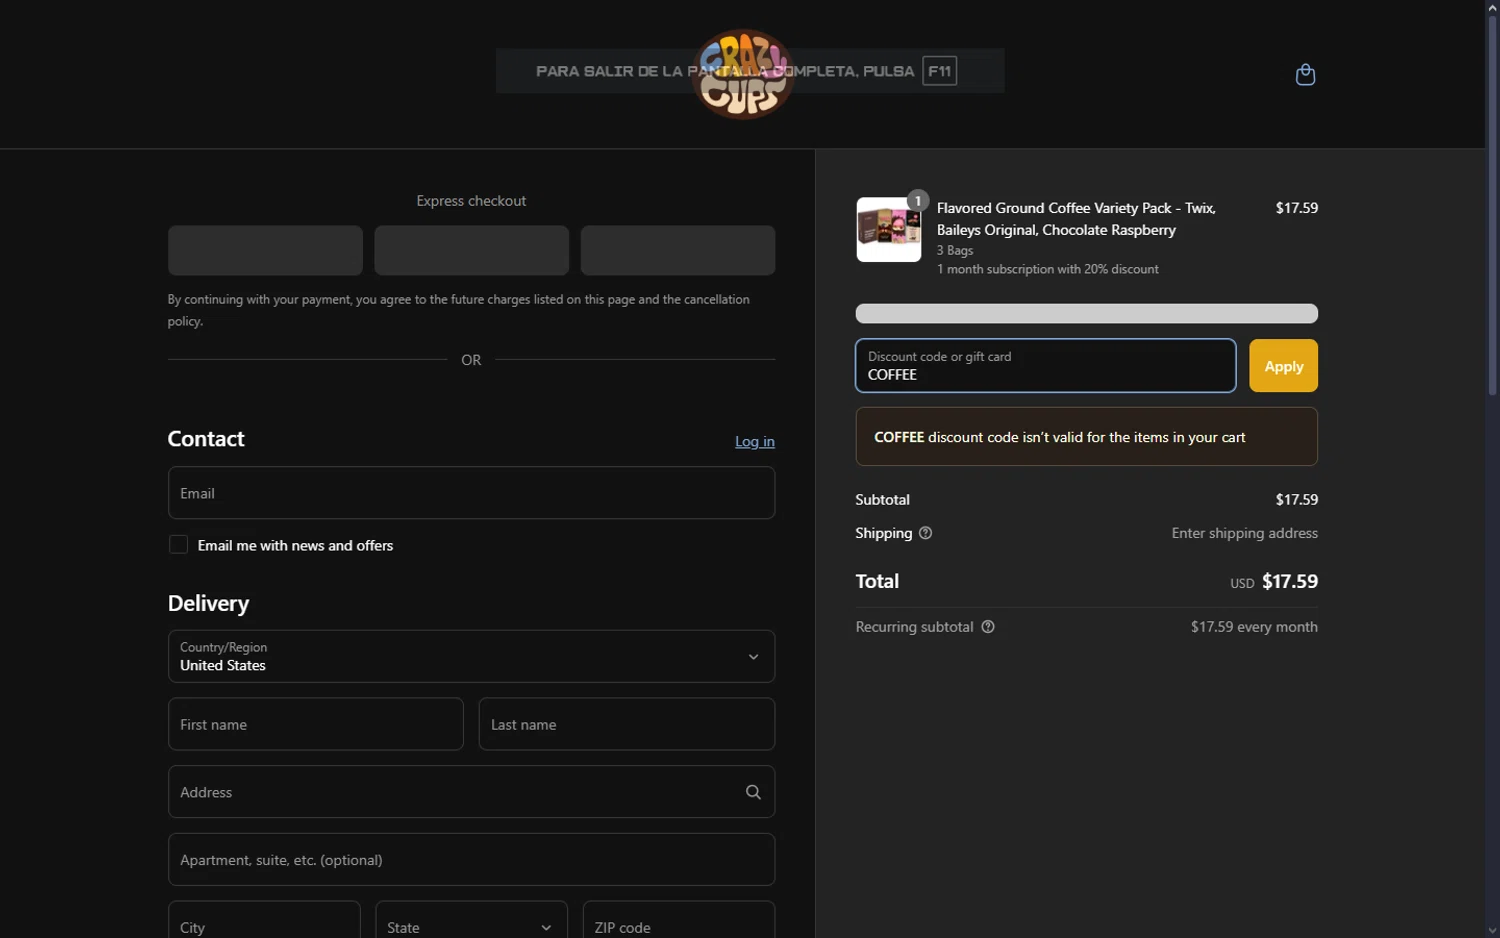Select the middle express checkout button
The width and height of the screenshot is (1500, 938).
[x=471, y=250]
